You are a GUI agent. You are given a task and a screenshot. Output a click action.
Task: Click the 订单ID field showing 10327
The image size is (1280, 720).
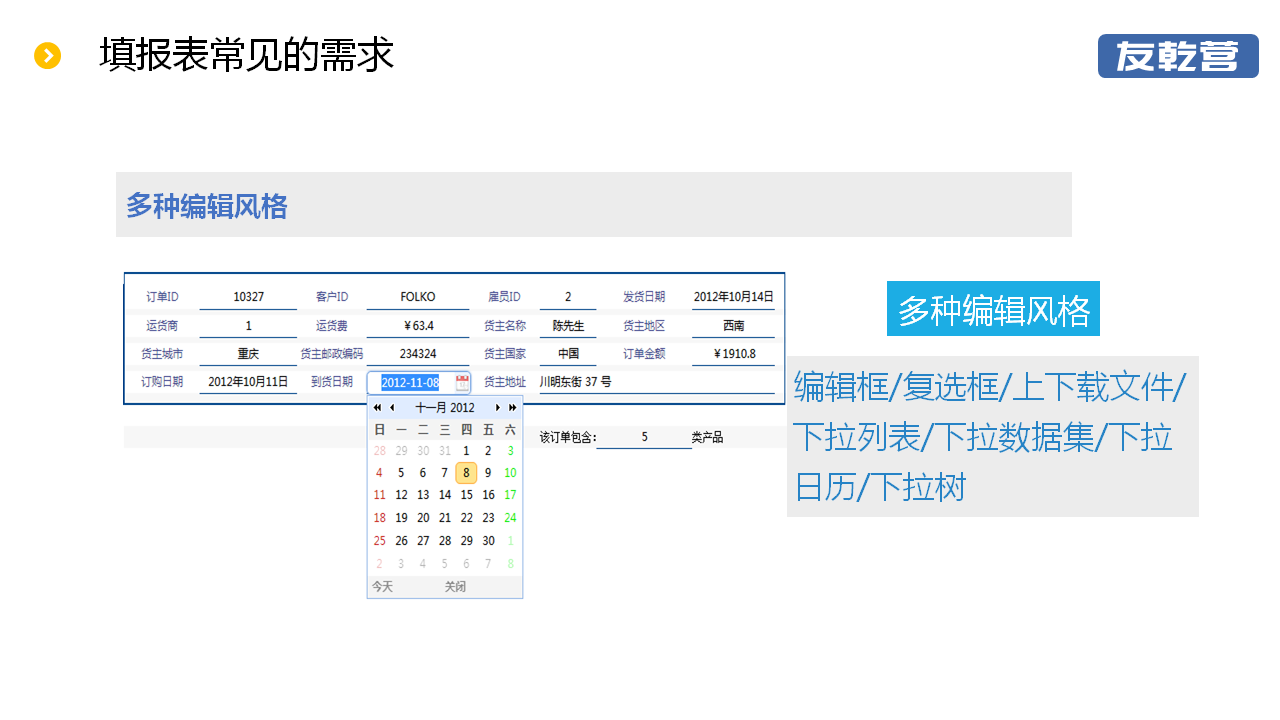248,297
